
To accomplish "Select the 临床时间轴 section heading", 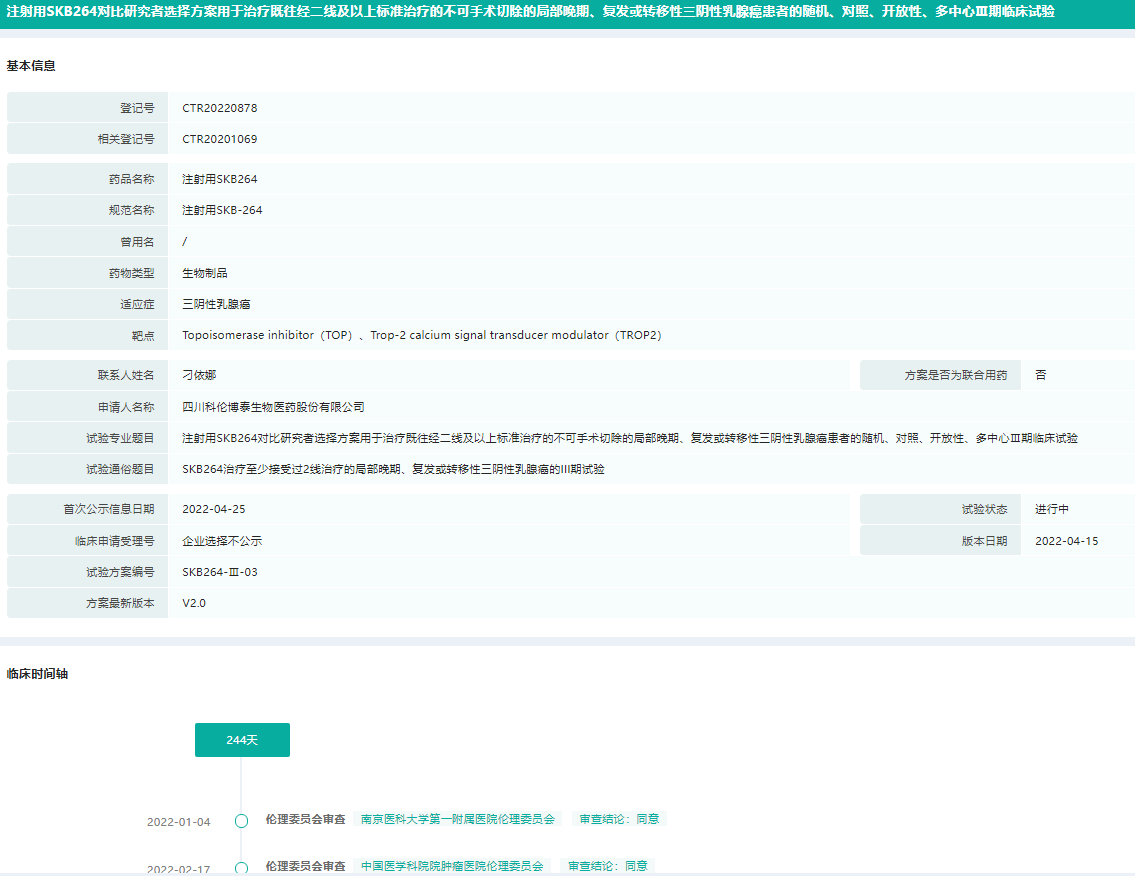I will point(37,674).
